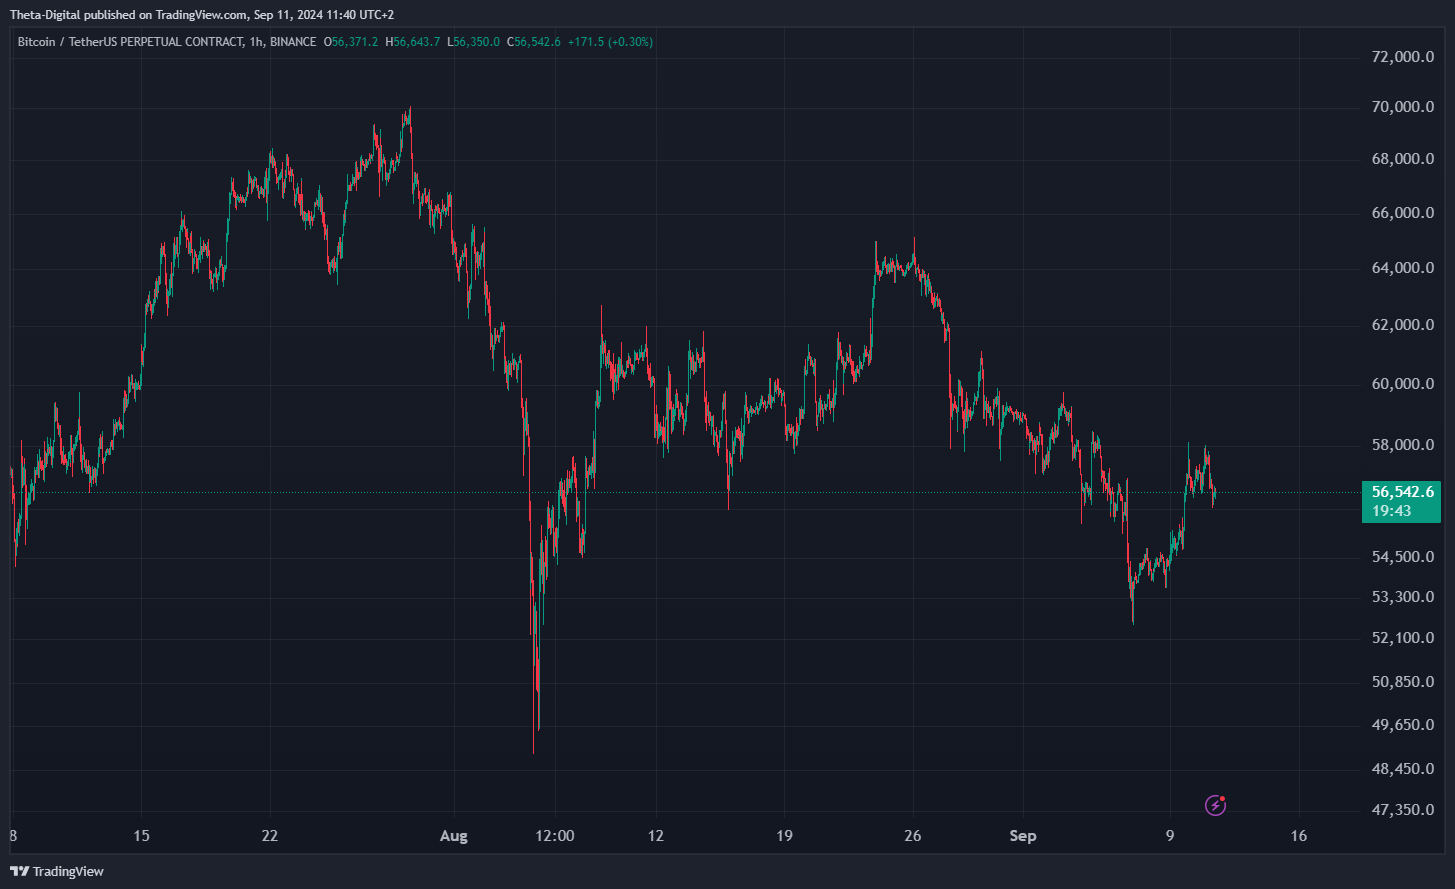Image resolution: width=1455 pixels, height=889 pixels.
Task: Click the 15 date label on time axis
Action: coord(141,836)
